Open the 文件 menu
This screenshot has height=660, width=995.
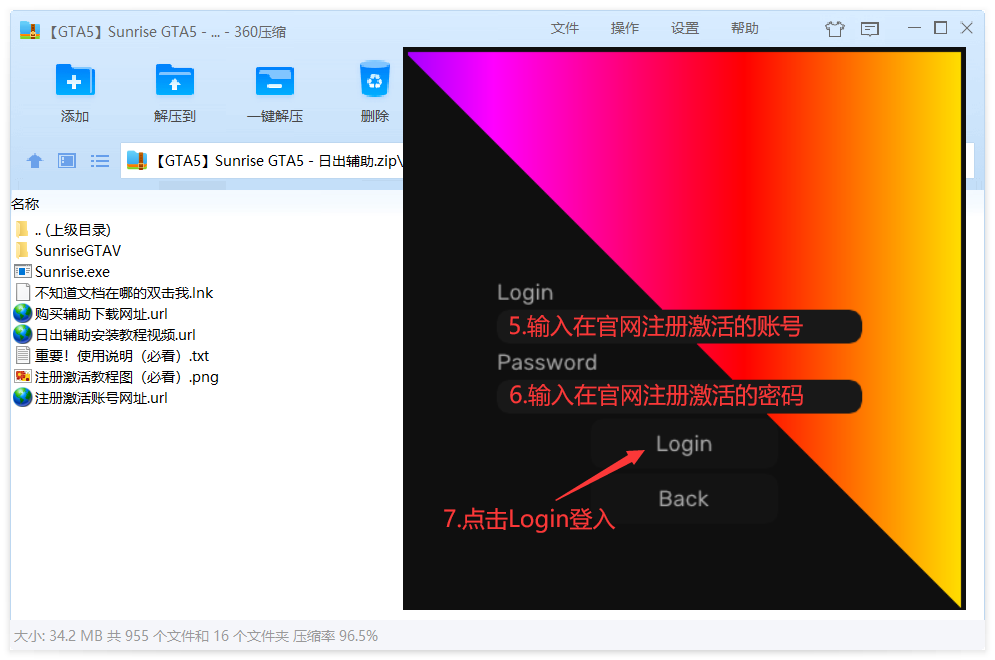point(565,28)
